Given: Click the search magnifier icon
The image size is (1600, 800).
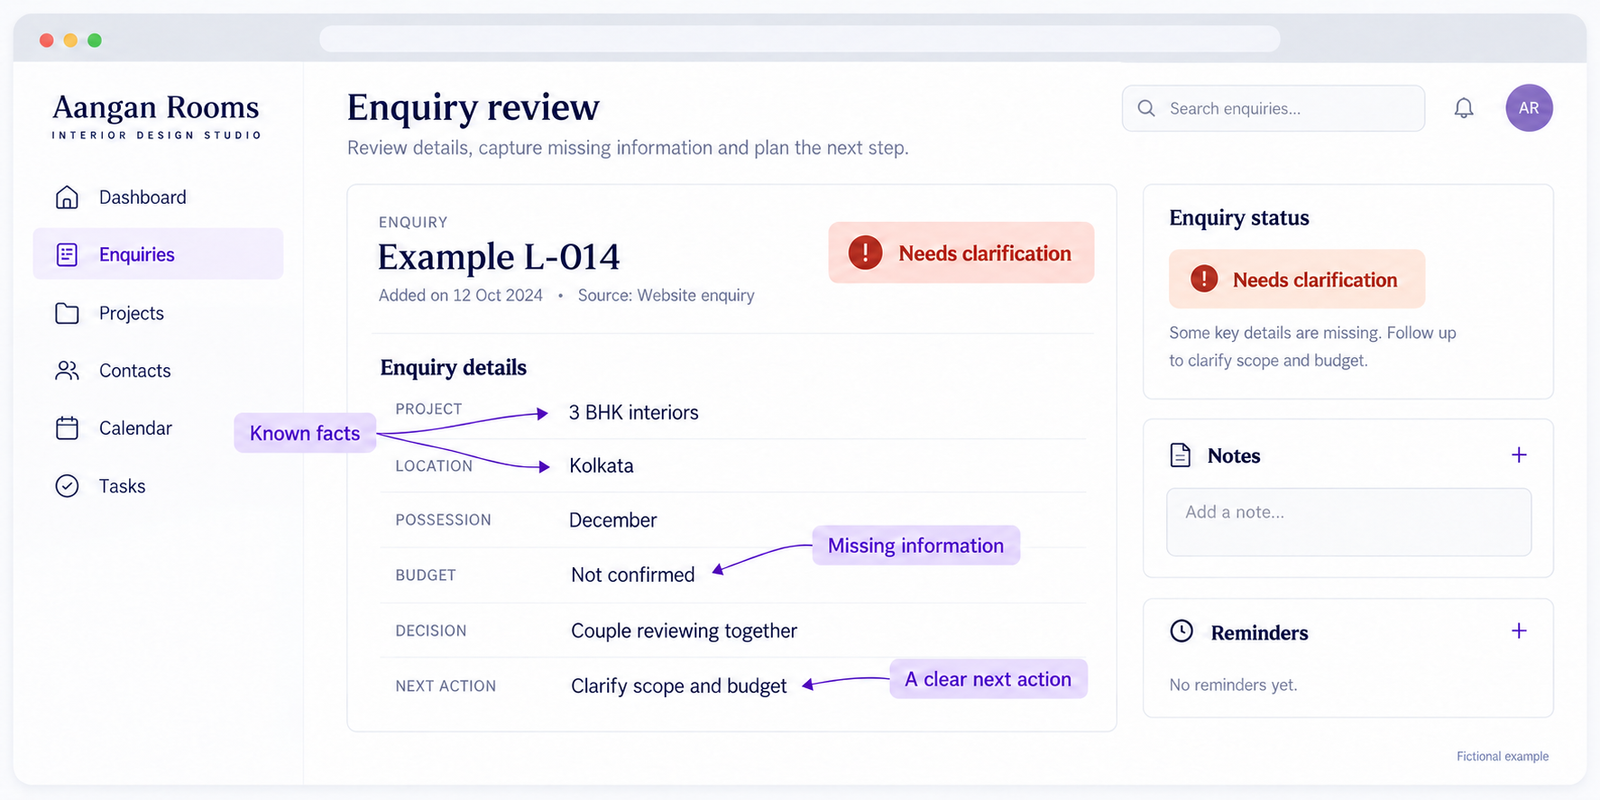Looking at the screenshot, I should tap(1146, 108).
